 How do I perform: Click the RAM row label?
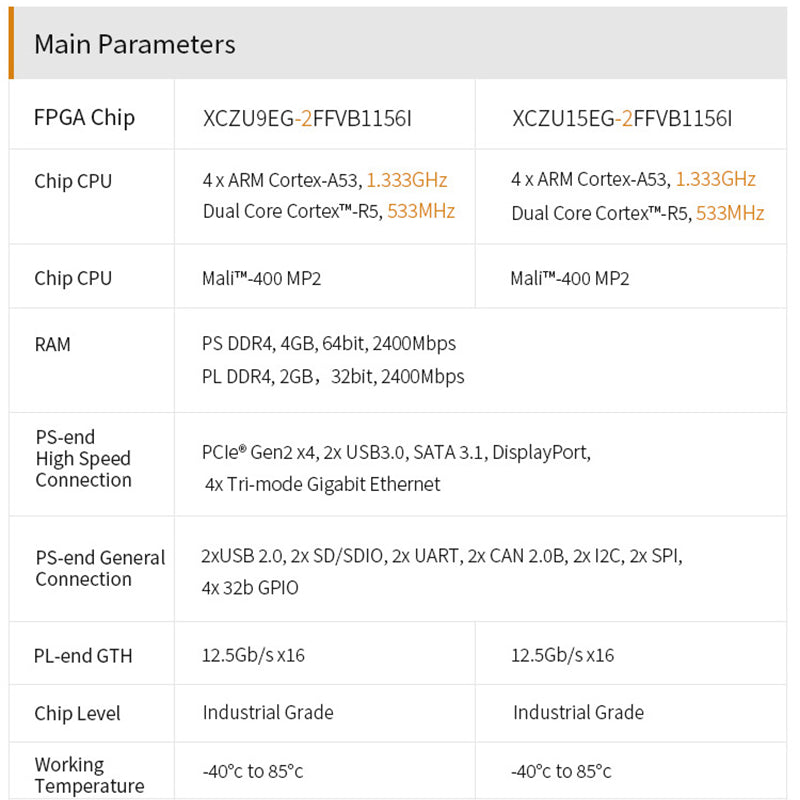pyautogui.click(x=53, y=344)
